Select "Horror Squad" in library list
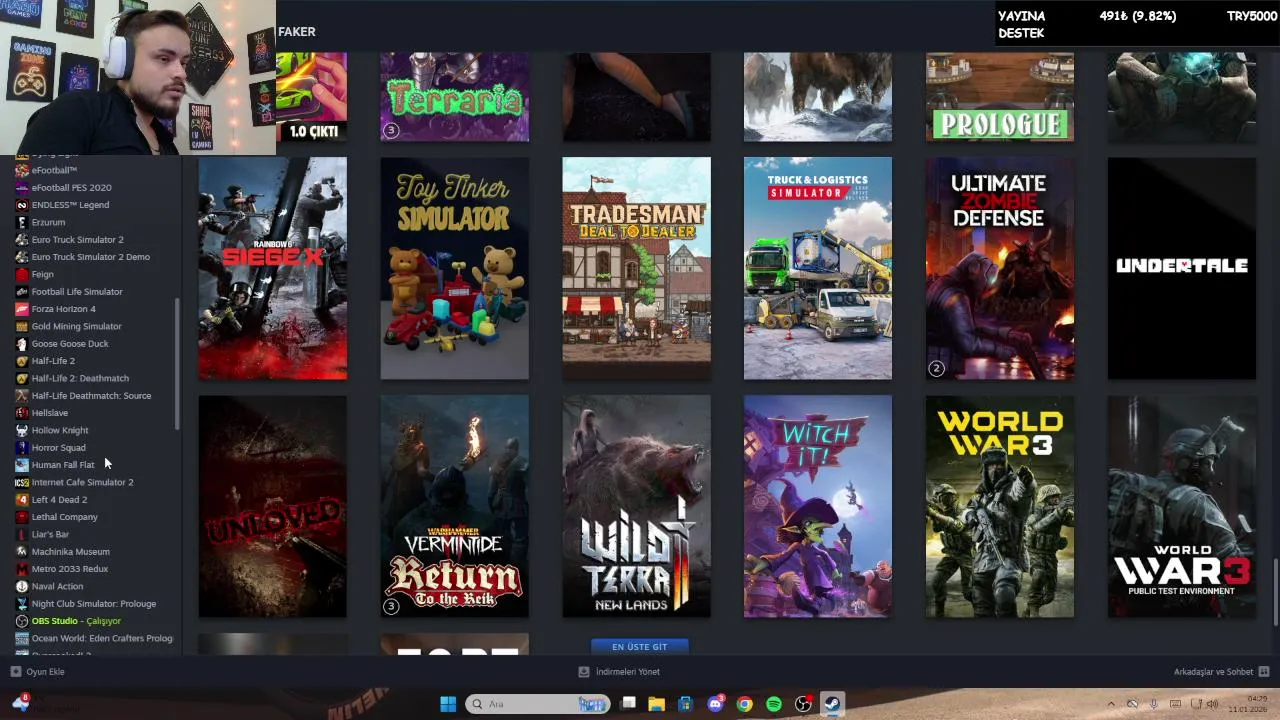The width and height of the screenshot is (1280, 720). click(58, 448)
